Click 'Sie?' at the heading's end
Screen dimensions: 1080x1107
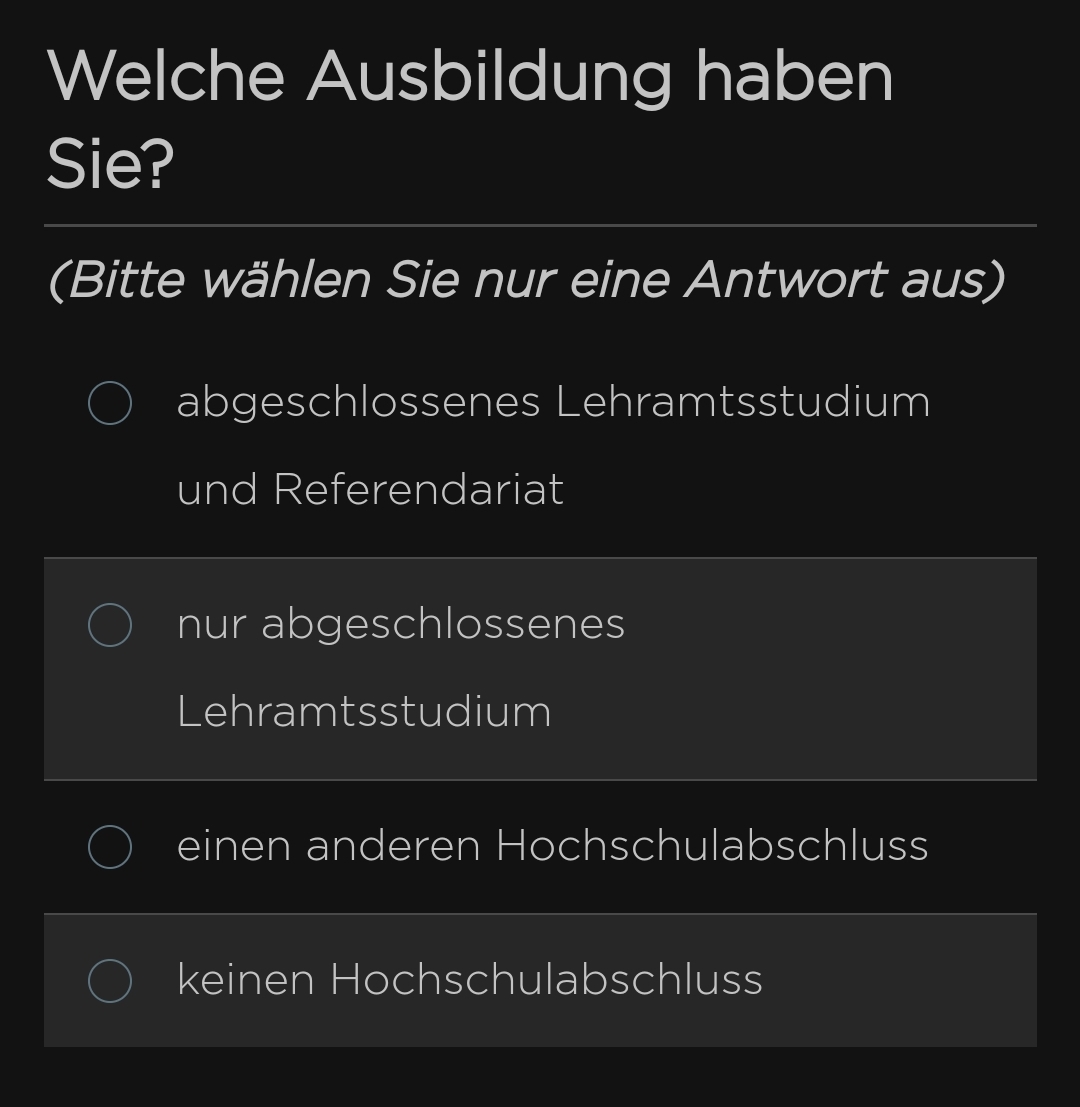click(110, 164)
